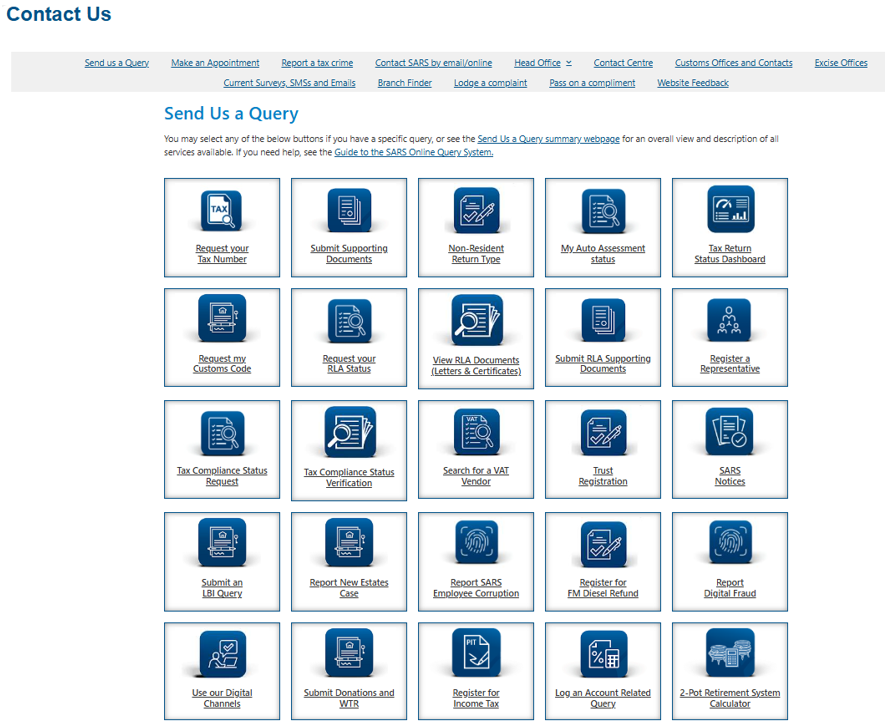Click Lodge a complaint menu item
The height and width of the screenshot is (722, 892).
click(x=490, y=83)
